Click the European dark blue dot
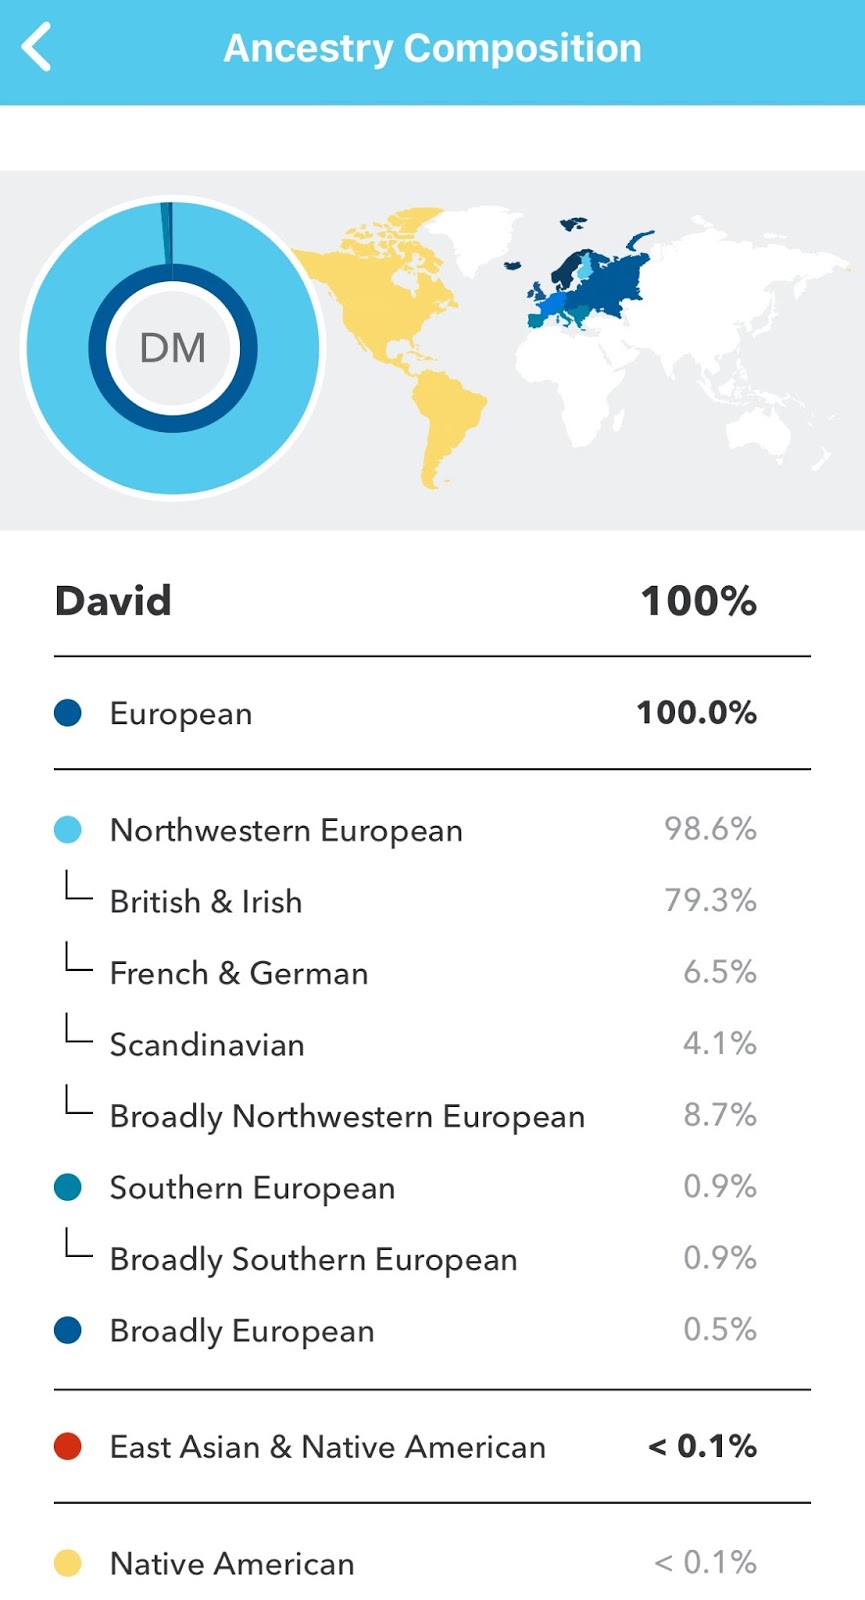The width and height of the screenshot is (865, 1600). [x=68, y=713]
